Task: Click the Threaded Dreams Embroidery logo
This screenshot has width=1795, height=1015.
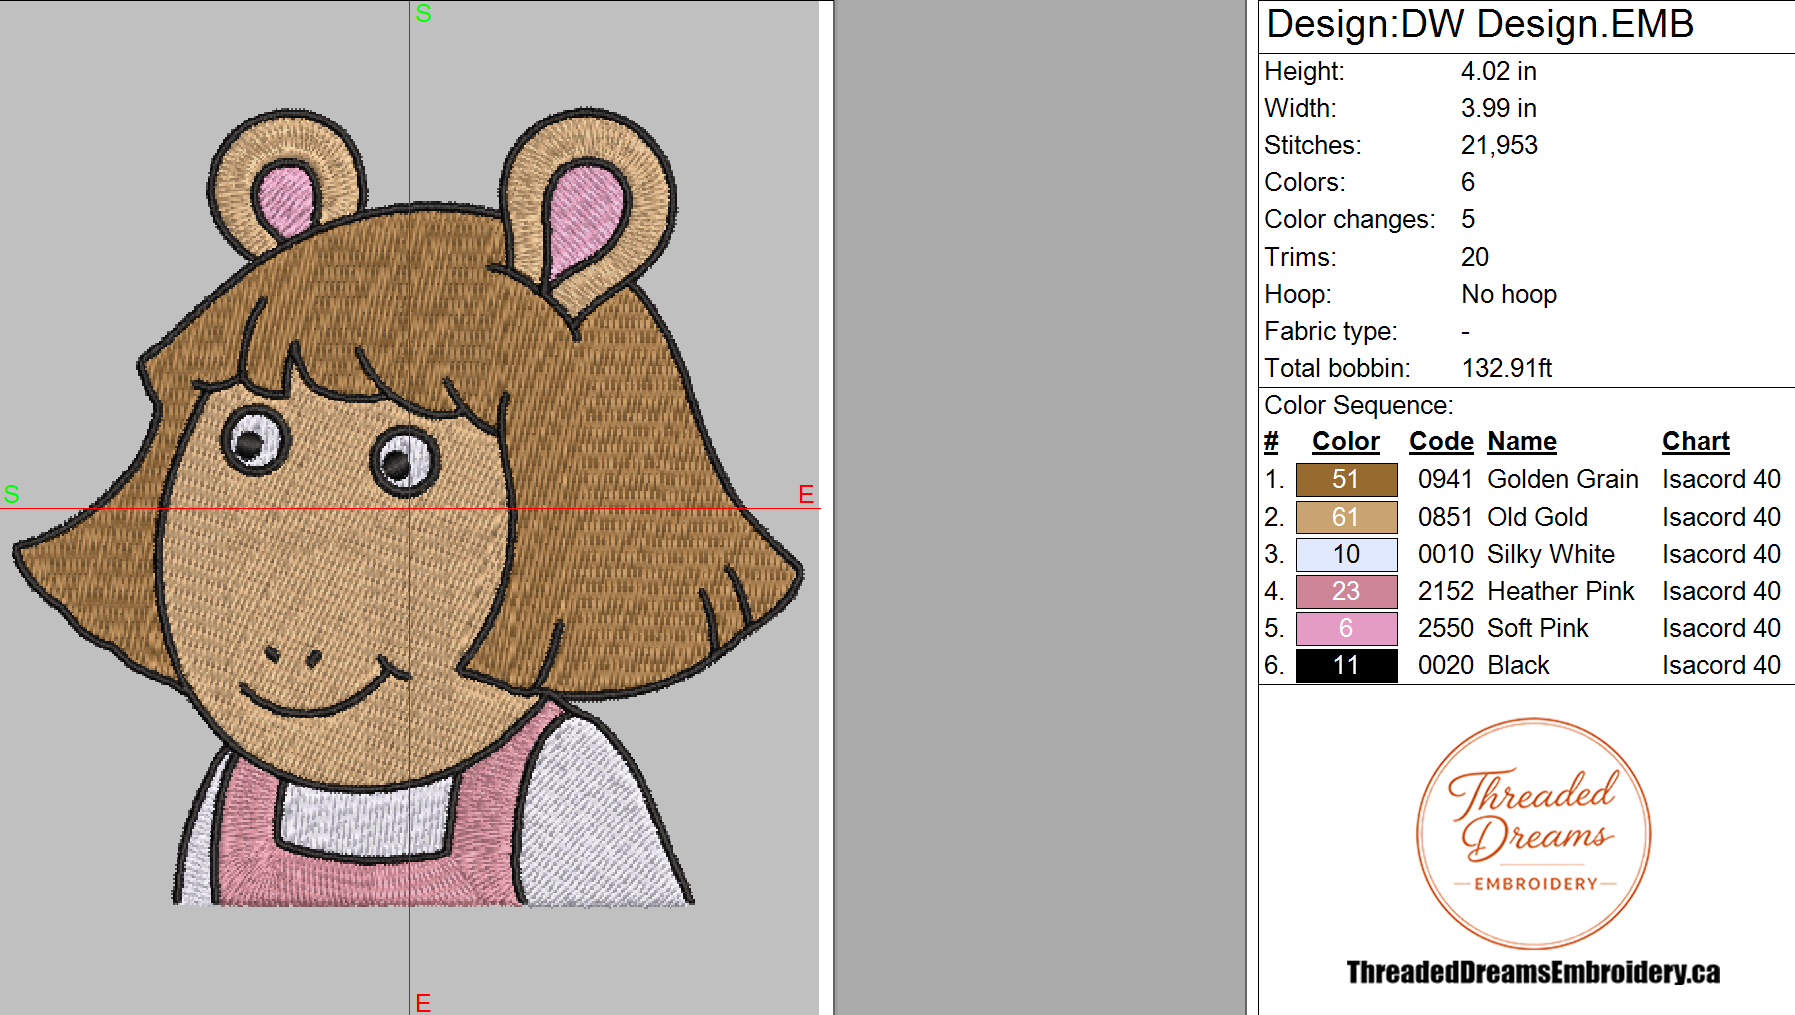Action: (1533, 833)
